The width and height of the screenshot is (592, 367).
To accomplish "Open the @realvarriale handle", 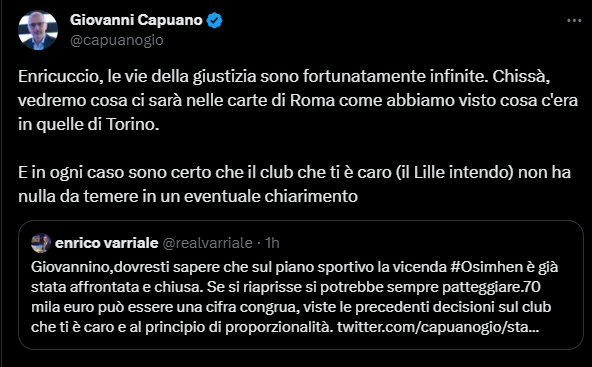I will (x=207, y=243).
